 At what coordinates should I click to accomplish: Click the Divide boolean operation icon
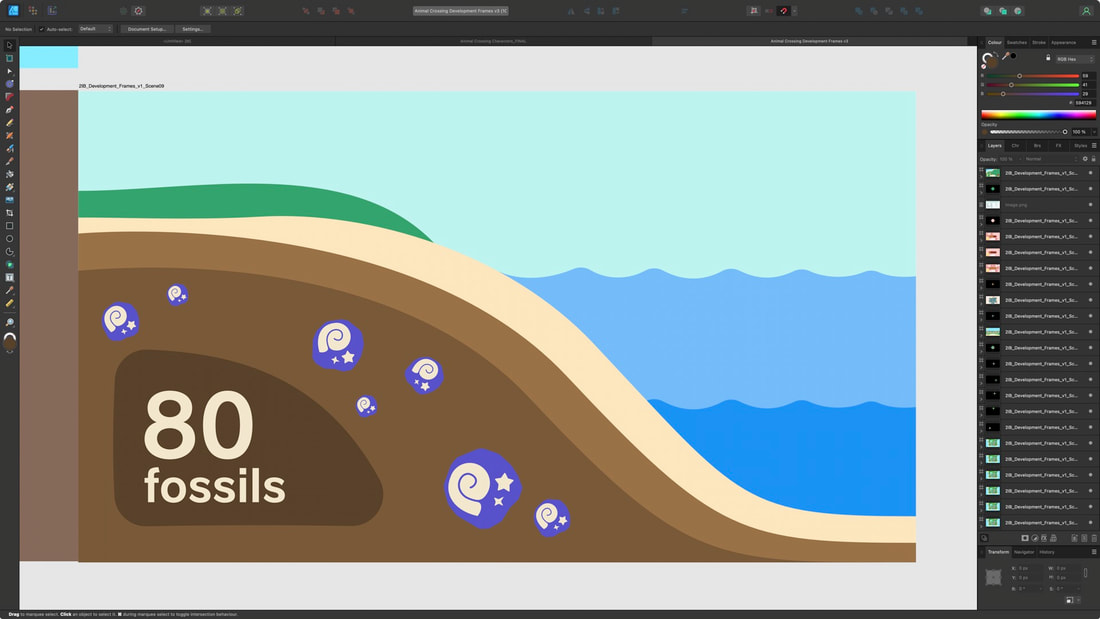919,11
